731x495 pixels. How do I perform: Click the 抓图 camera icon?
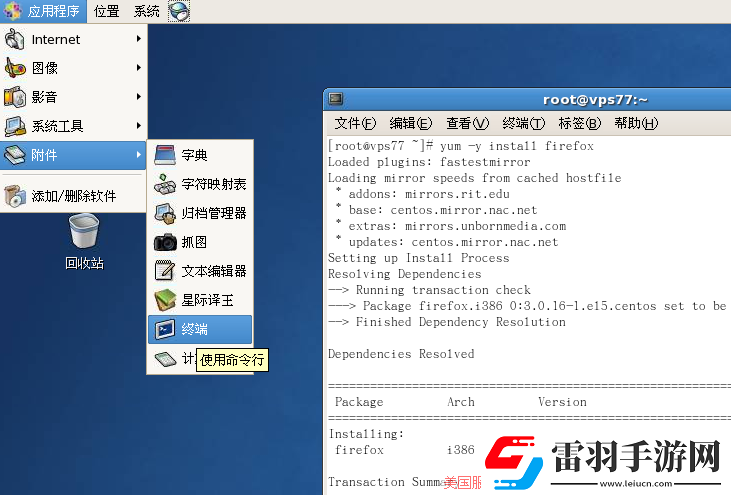165,242
